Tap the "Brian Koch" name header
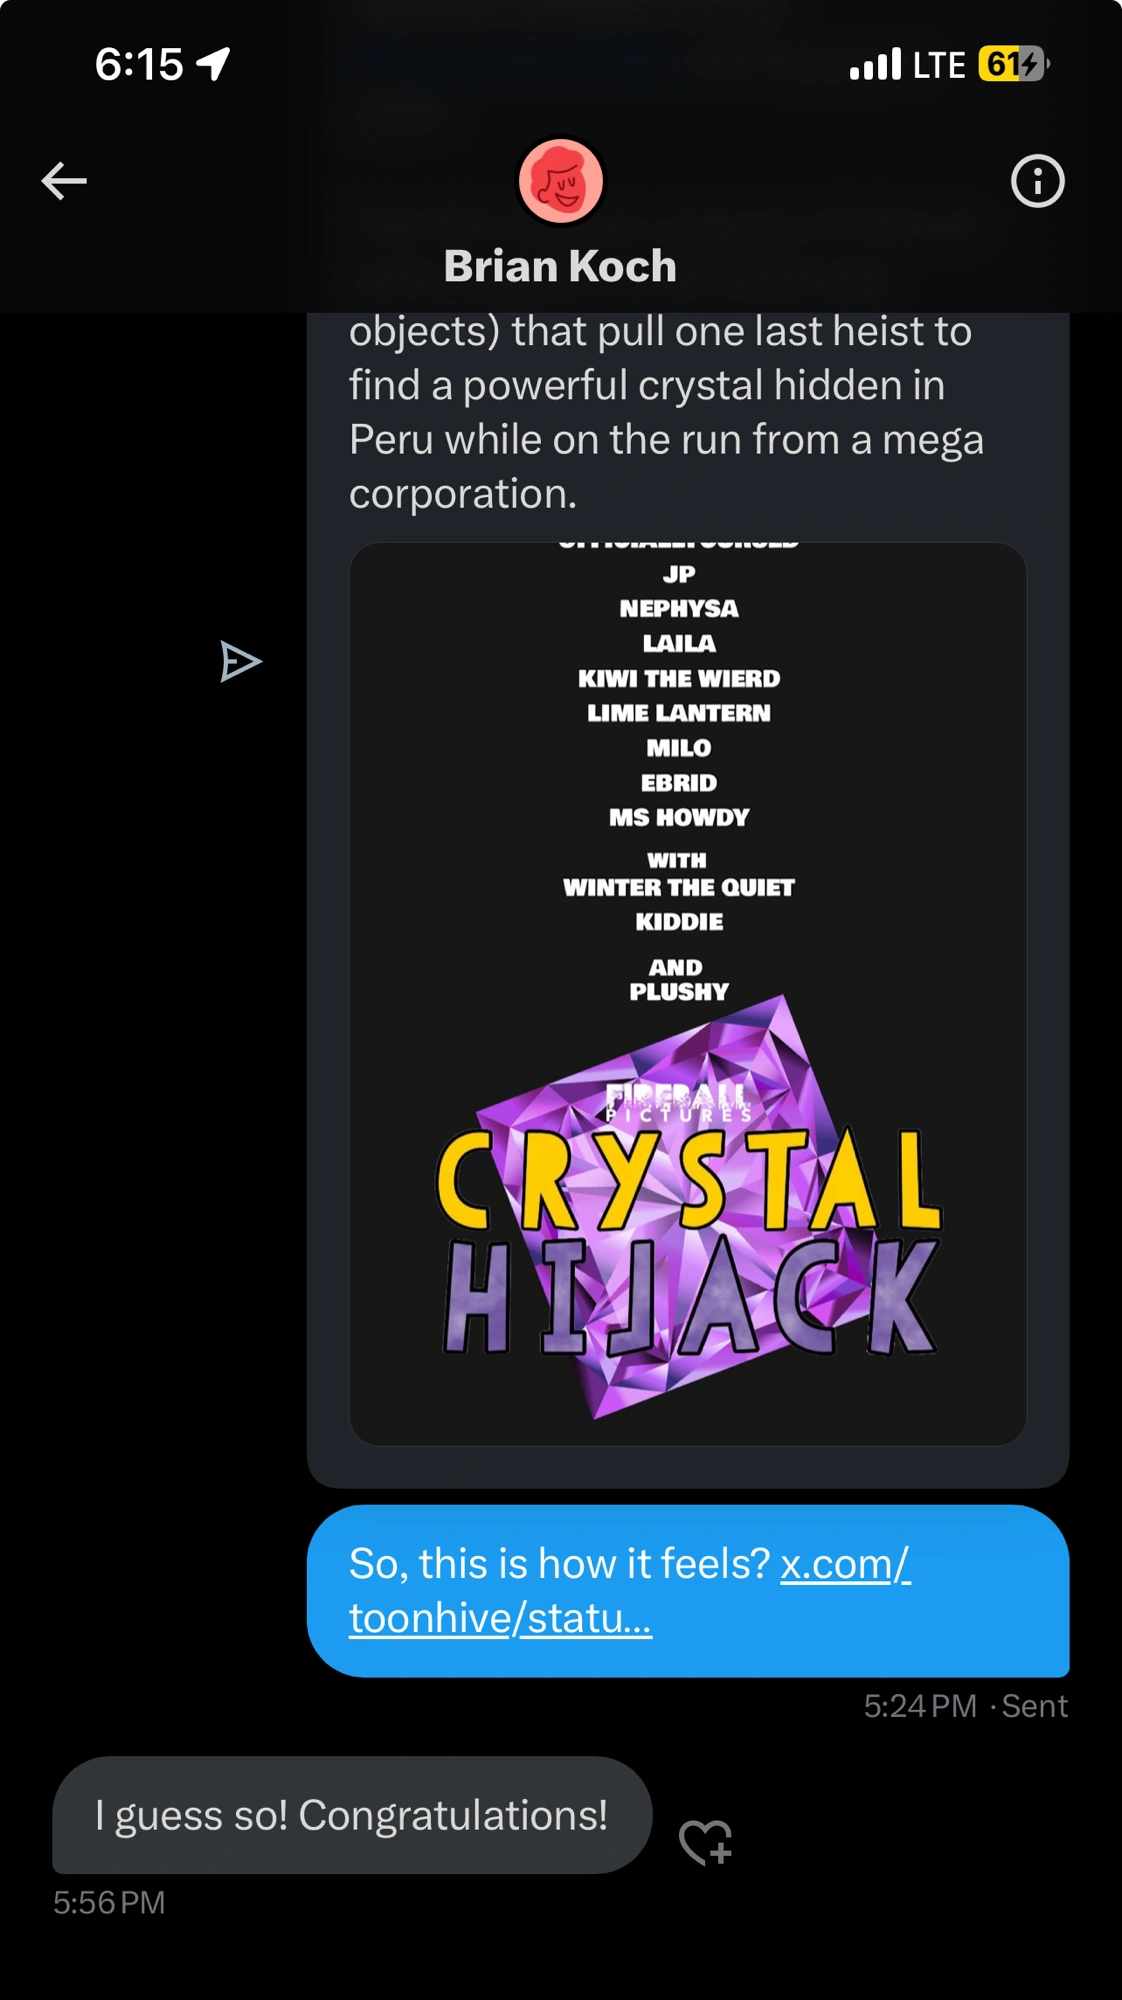 [x=560, y=266]
